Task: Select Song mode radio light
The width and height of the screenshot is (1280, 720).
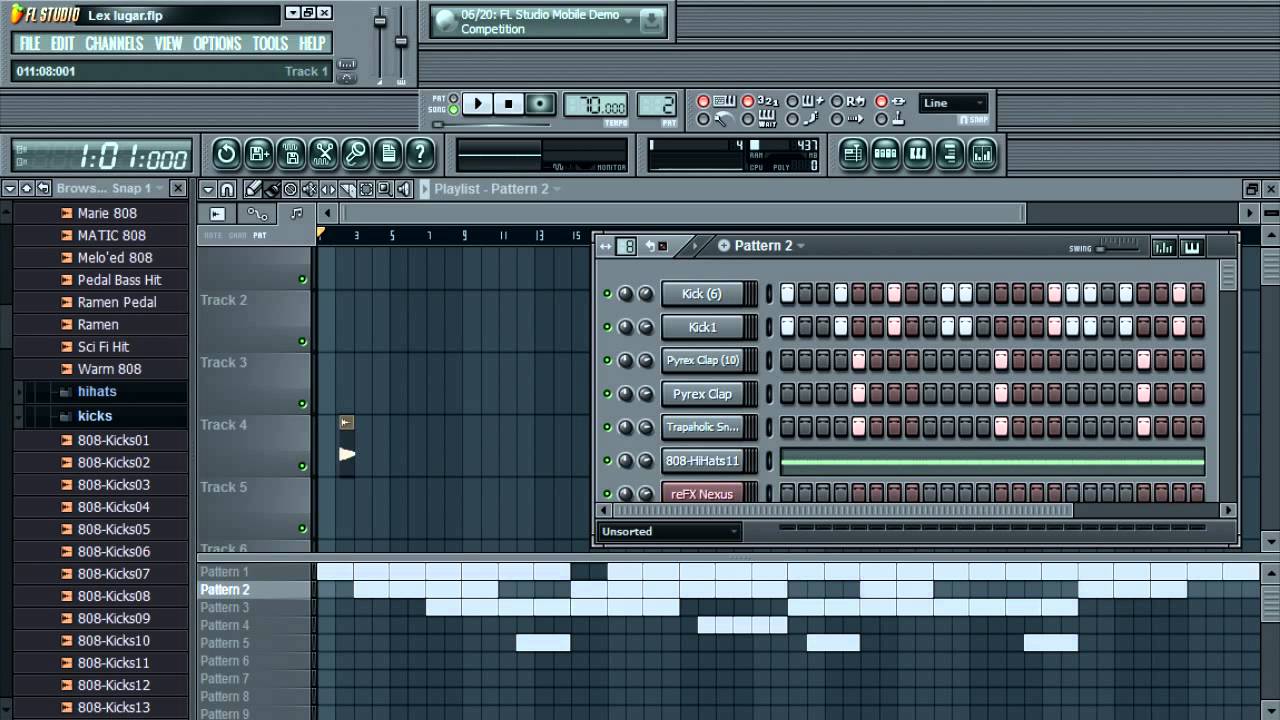Action: point(453,109)
